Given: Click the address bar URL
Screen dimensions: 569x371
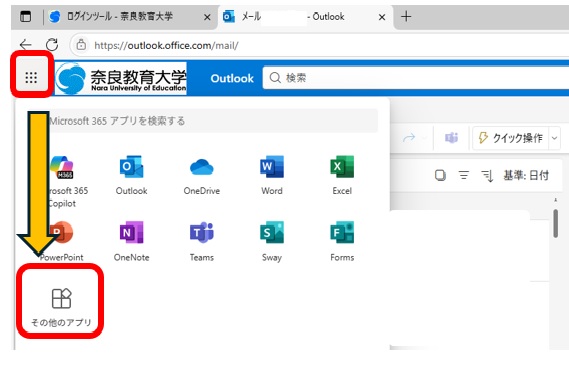Looking at the screenshot, I should (166, 45).
